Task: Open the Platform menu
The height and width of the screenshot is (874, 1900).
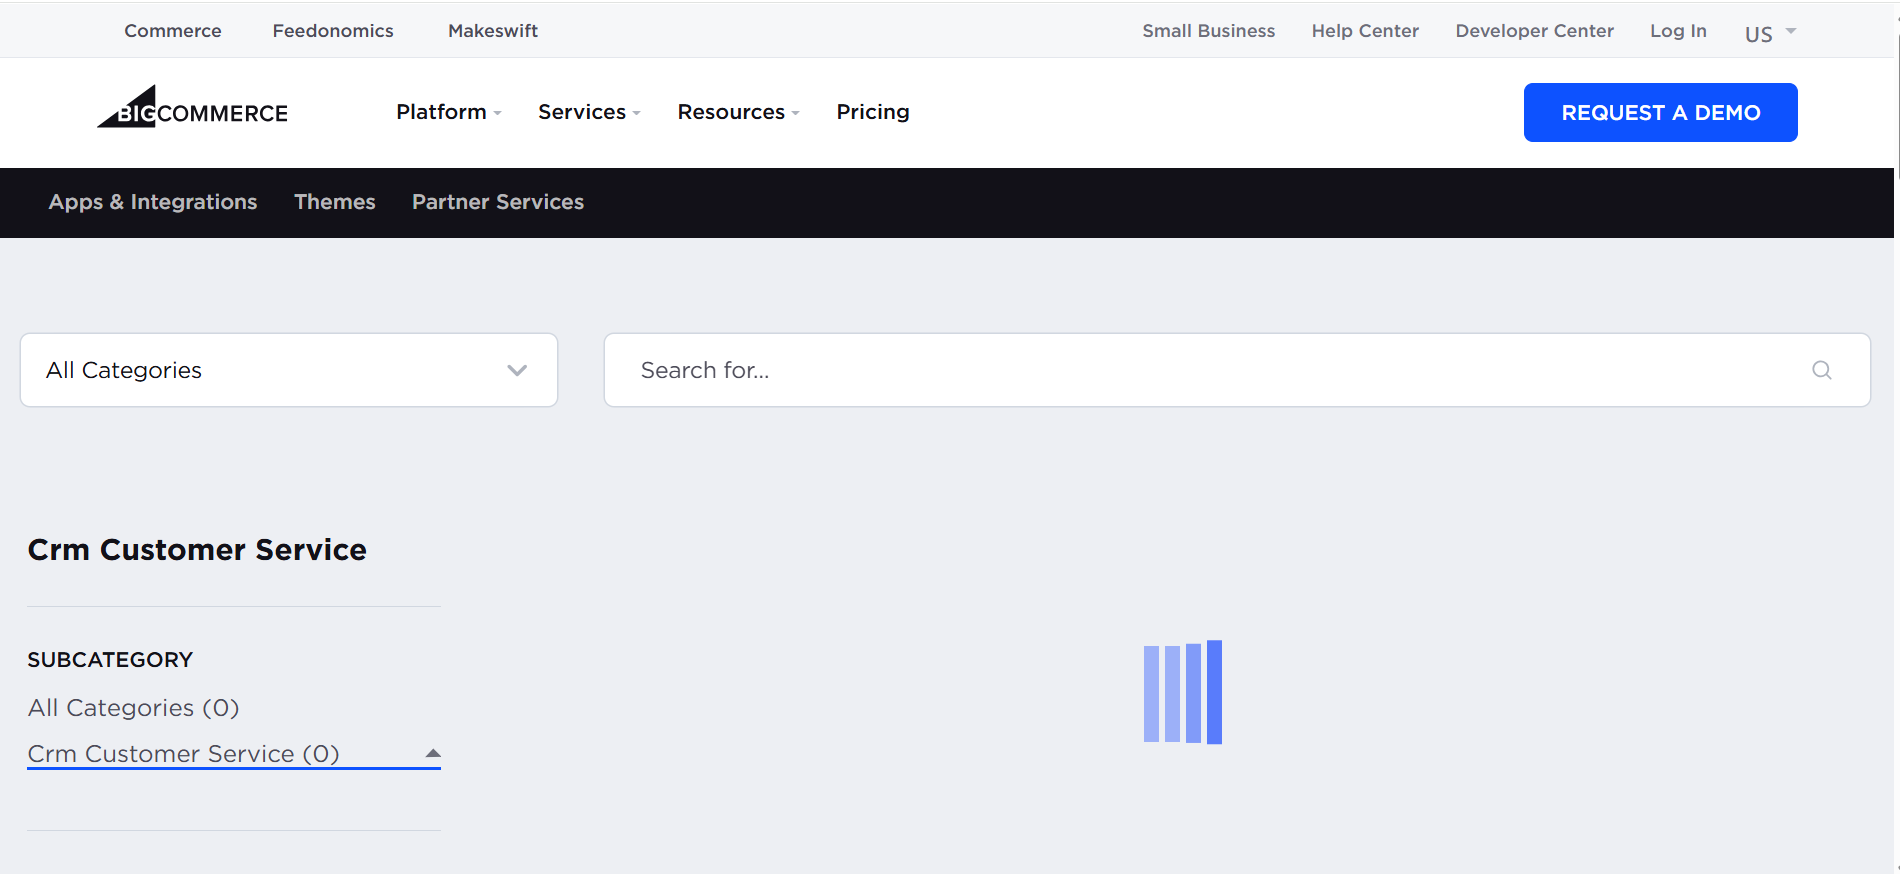Action: pyautogui.click(x=449, y=112)
